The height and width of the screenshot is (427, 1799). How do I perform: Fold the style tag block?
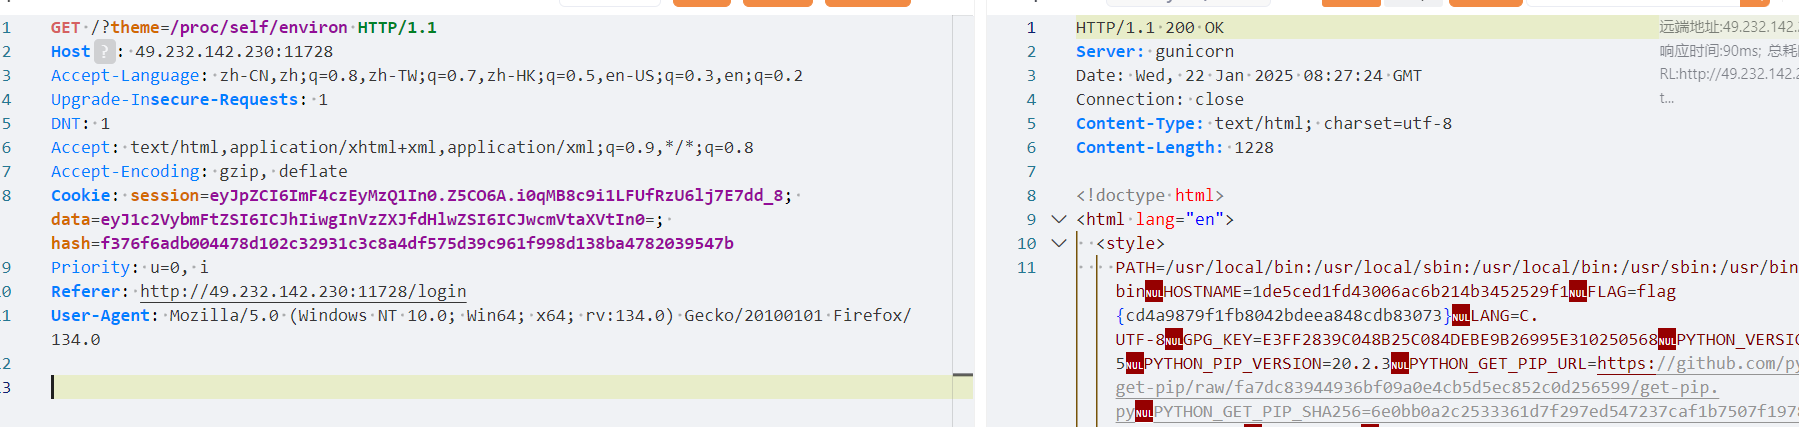pyautogui.click(x=1059, y=243)
